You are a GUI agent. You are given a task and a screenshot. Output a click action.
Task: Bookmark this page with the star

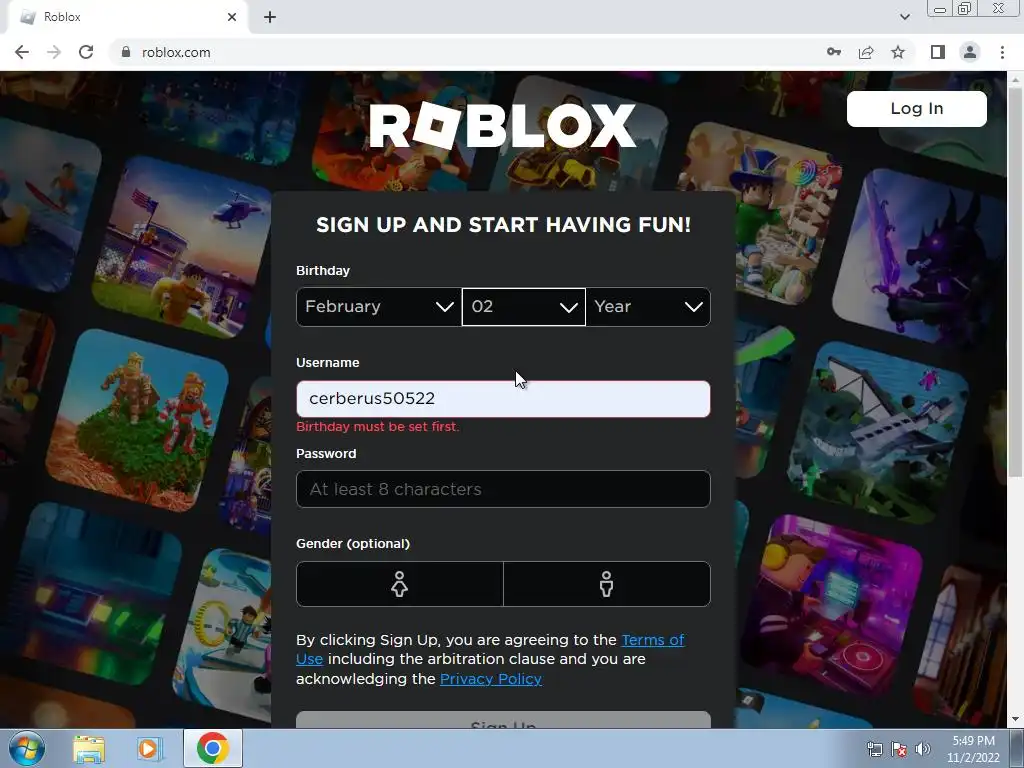tap(898, 52)
